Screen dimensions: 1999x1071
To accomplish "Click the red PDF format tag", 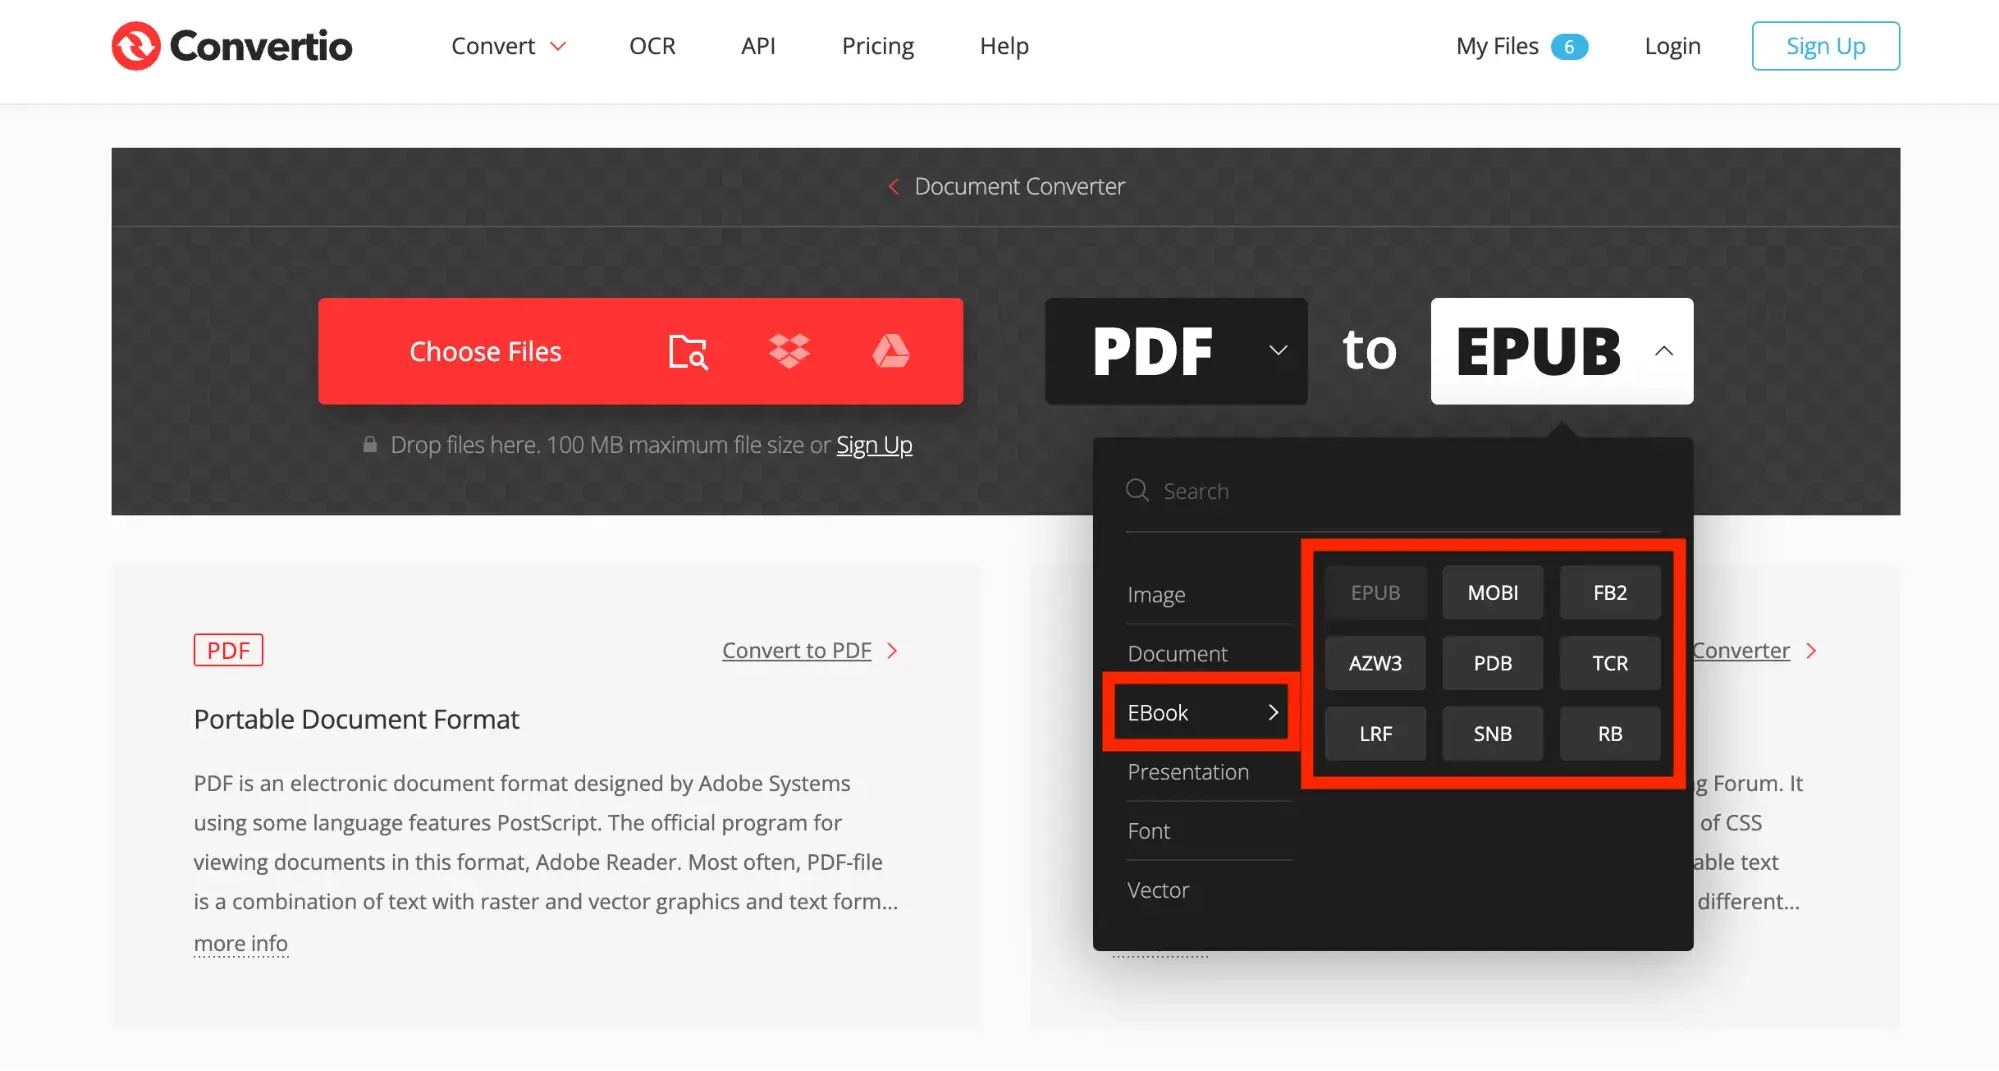I will (x=228, y=650).
